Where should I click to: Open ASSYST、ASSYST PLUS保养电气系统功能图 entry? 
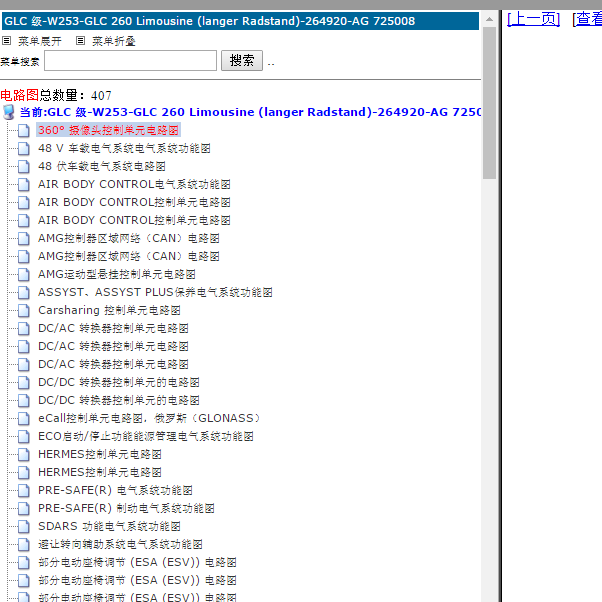point(155,293)
